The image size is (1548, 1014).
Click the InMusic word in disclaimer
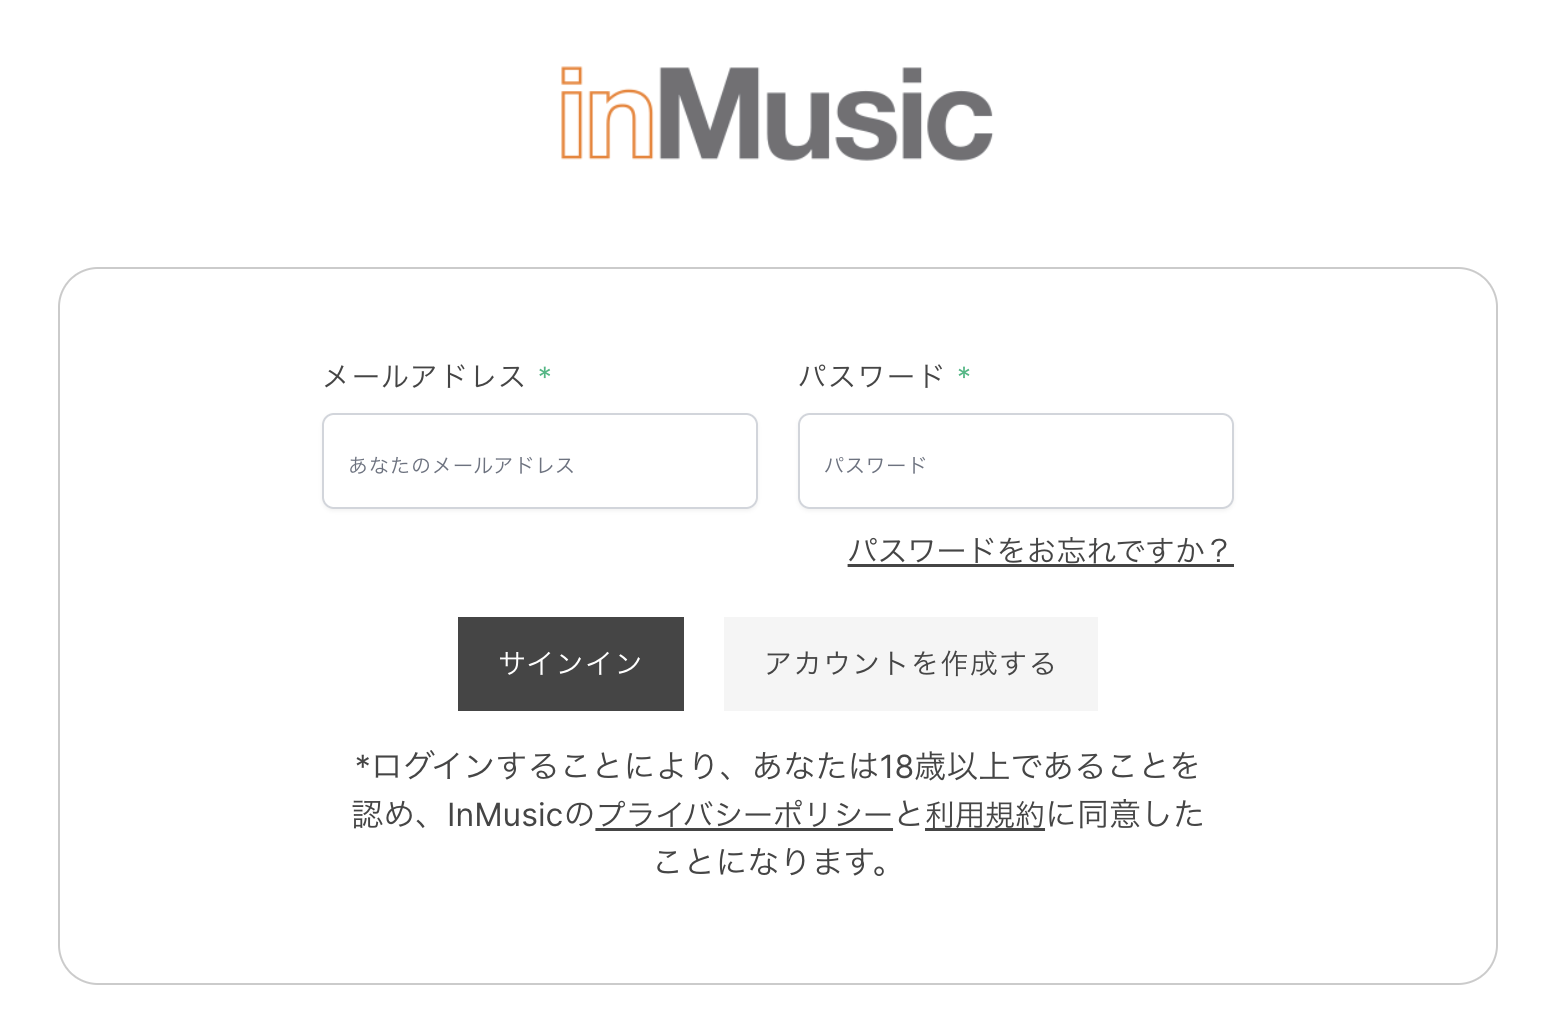pyautogui.click(x=506, y=815)
